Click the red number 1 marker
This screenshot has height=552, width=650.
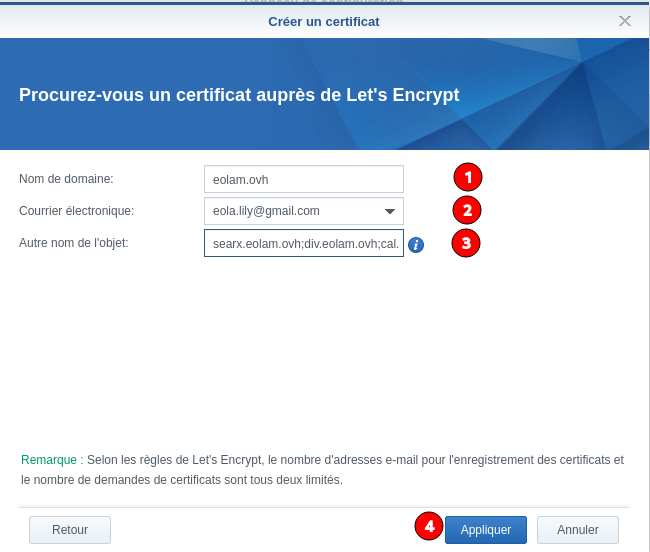pos(468,178)
